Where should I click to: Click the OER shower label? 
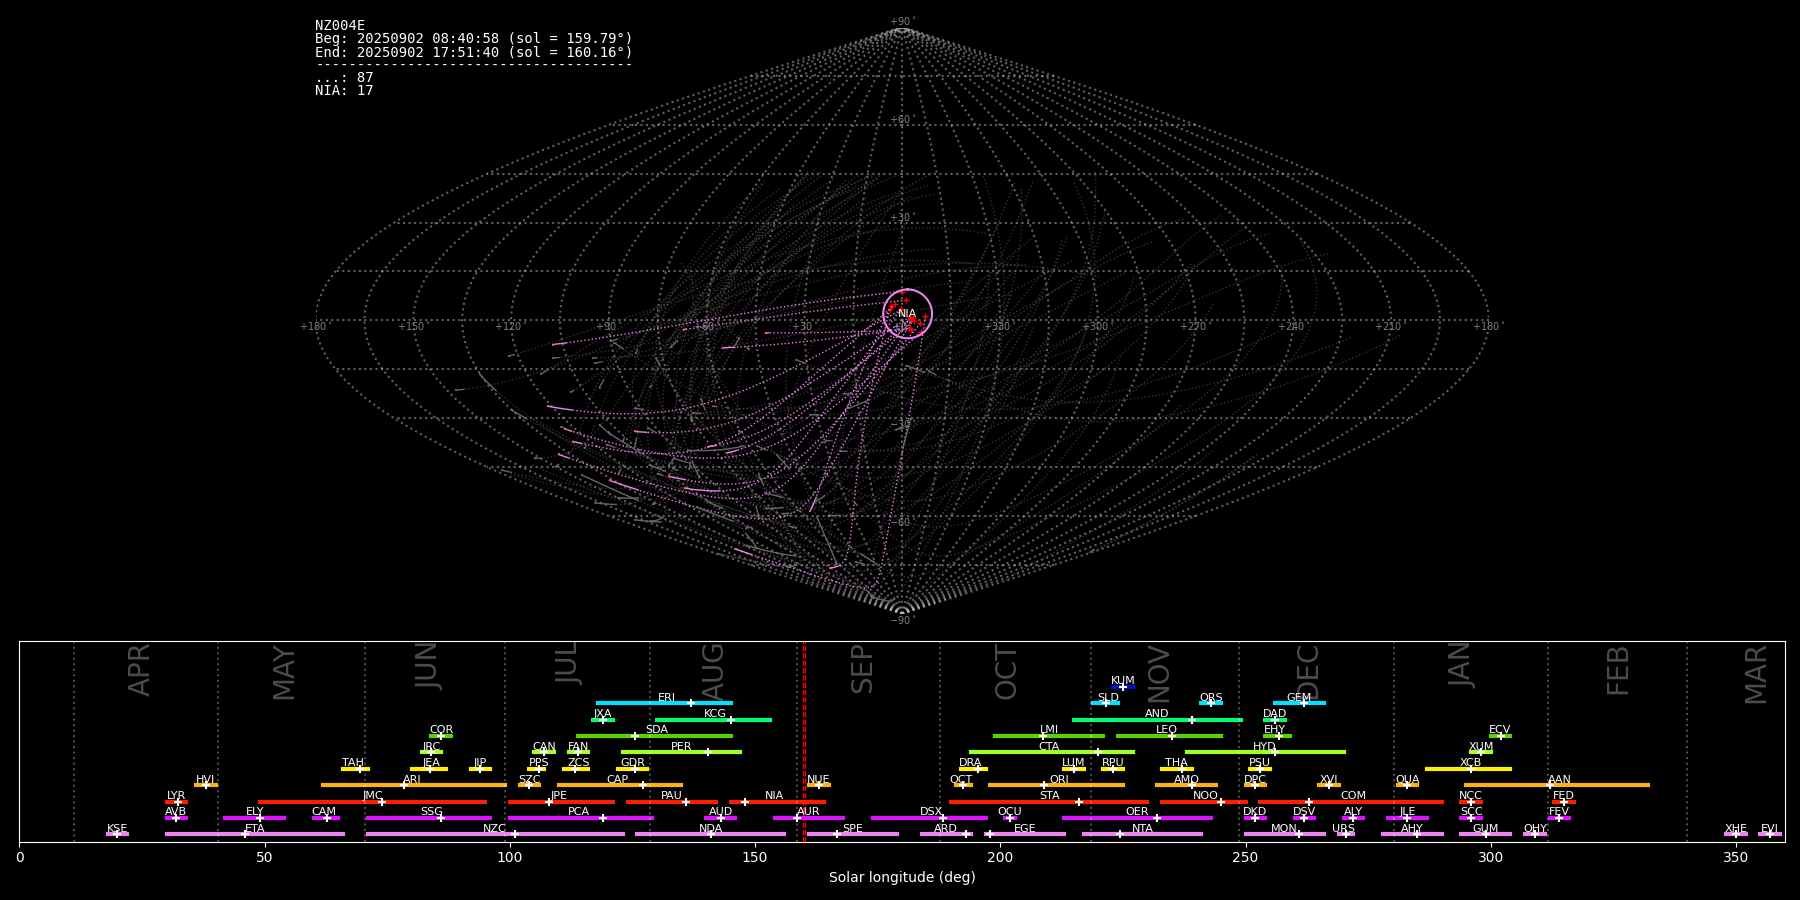[x=1137, y=812]
